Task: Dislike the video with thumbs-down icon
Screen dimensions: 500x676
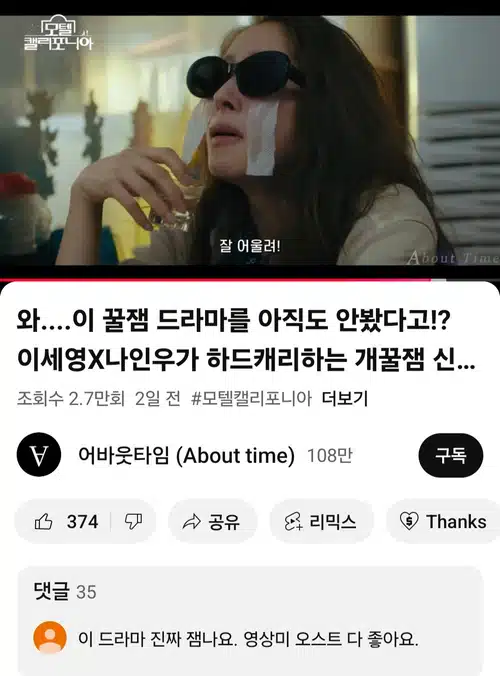Action: tap(133, 522)
